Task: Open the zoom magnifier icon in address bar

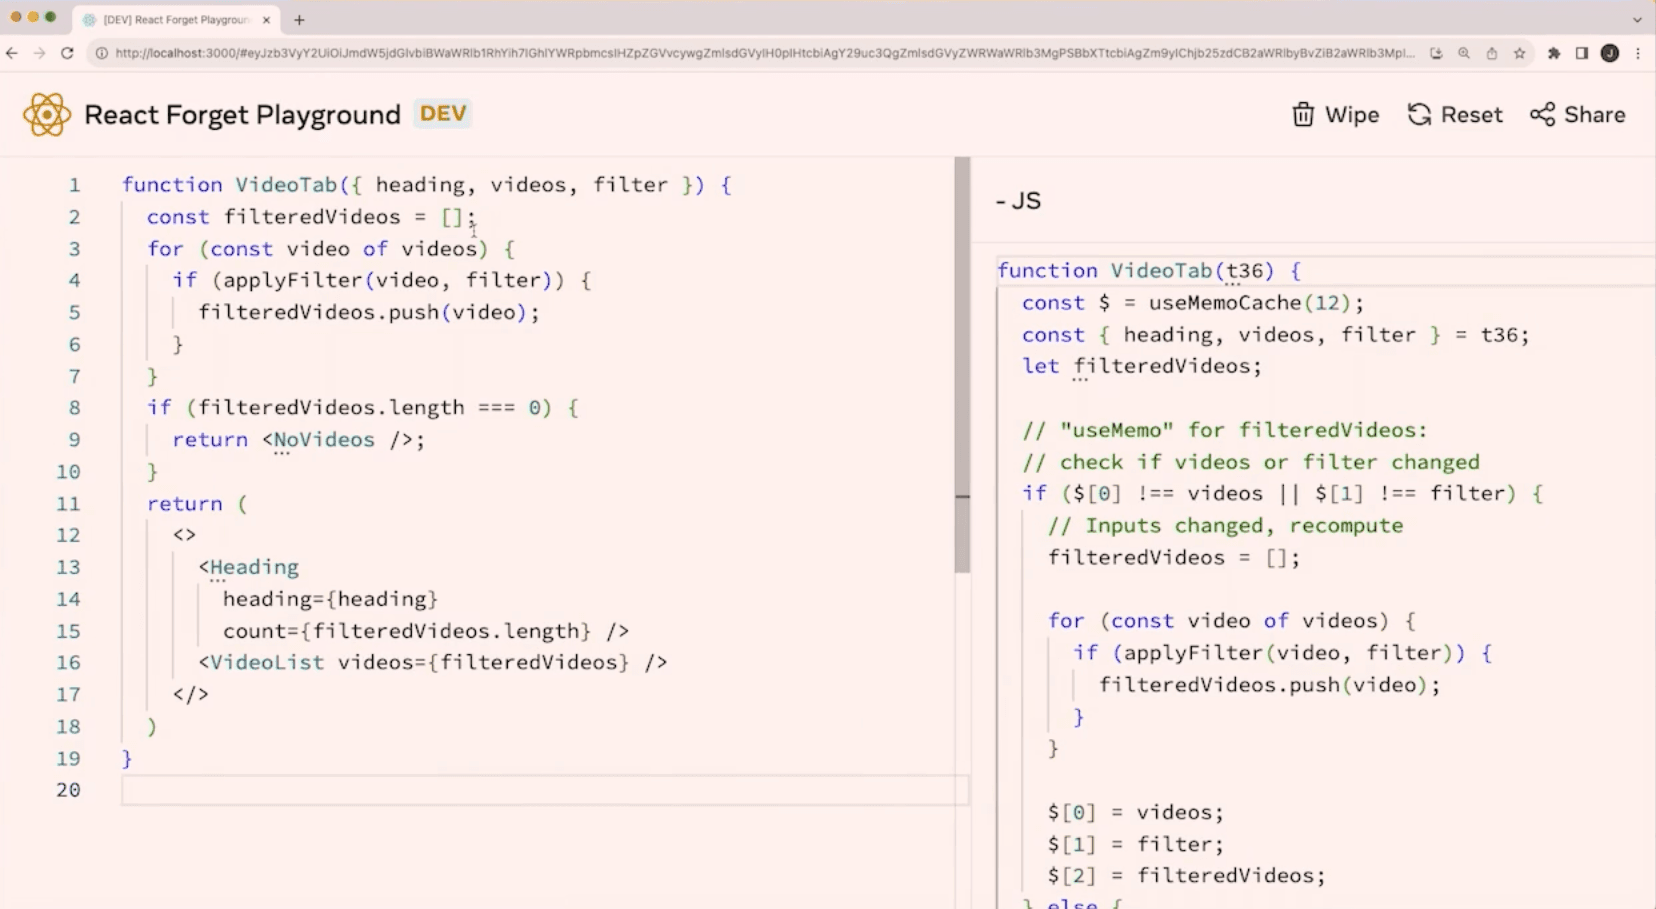Action: click(x=1464, y=53)
